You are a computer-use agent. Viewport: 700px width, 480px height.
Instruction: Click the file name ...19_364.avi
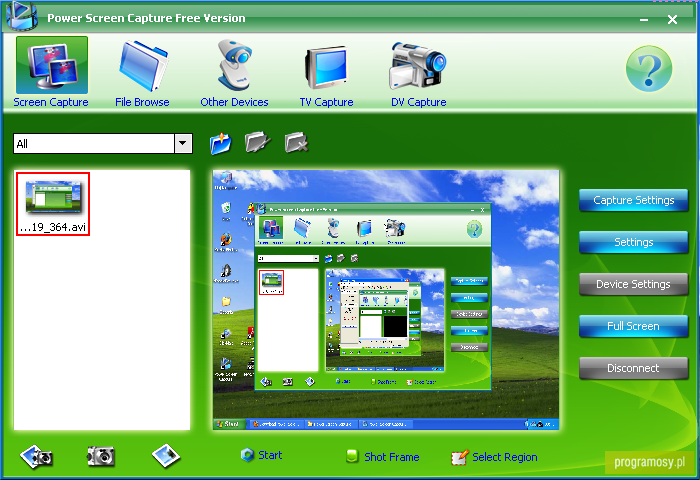pos(53,227)
